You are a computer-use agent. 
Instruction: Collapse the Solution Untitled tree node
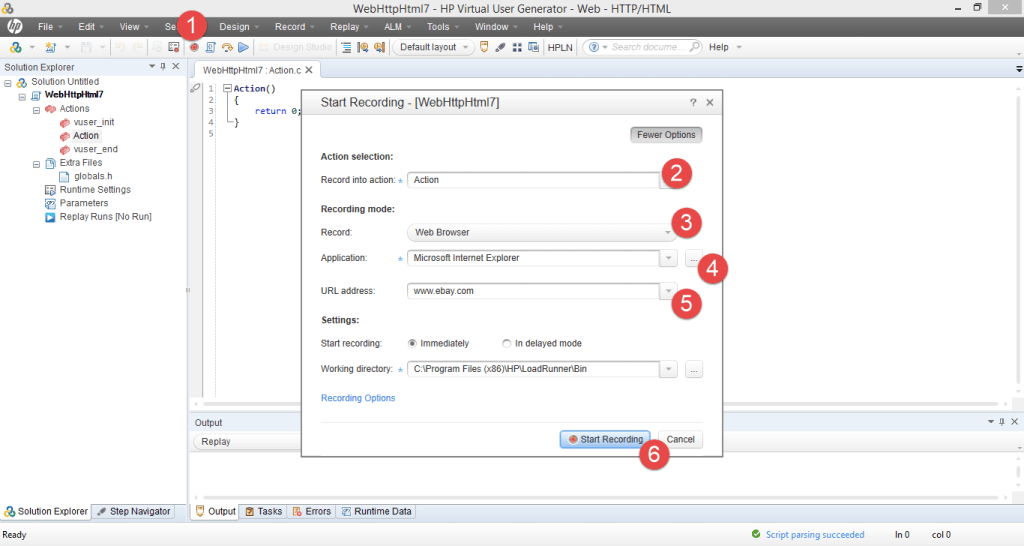8,83
